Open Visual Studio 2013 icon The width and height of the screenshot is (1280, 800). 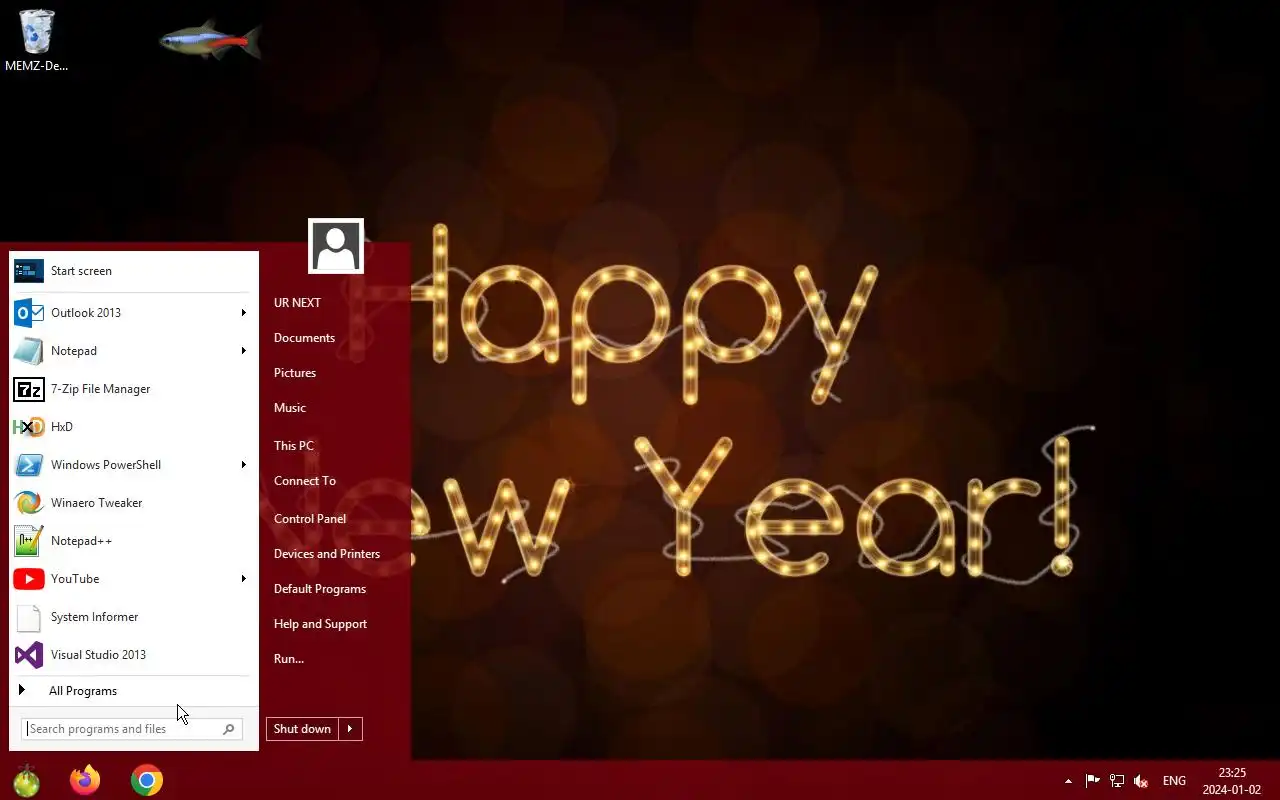29,655
